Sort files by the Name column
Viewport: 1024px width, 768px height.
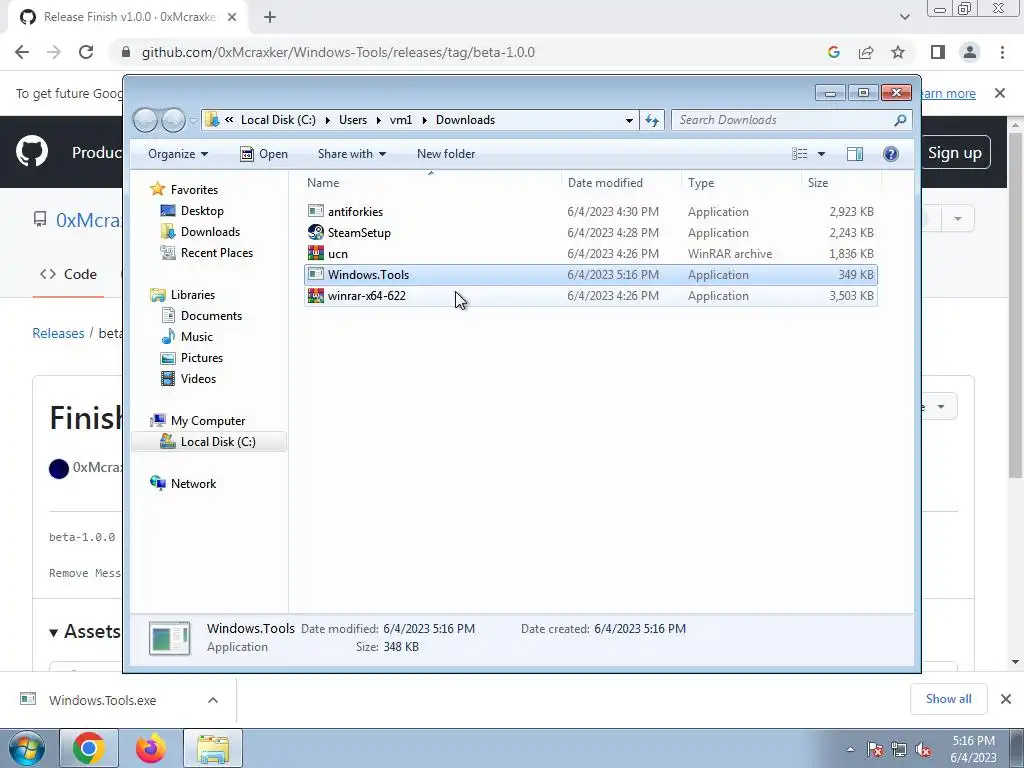pos(430,182)
